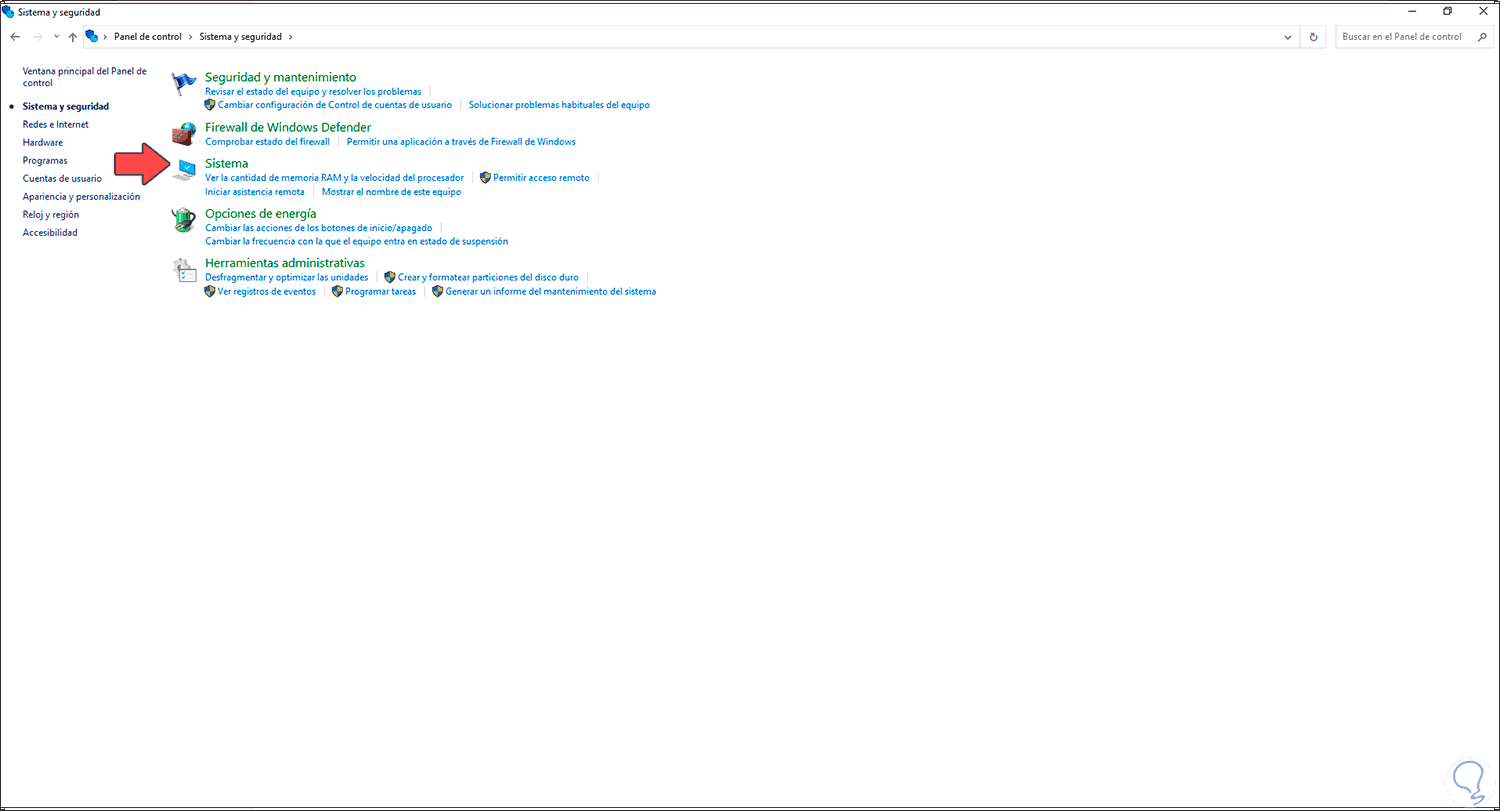Screen dimensions: 1500x811
Task: Open Seguridad y mantenimiento heading
Action: (280, 77)
